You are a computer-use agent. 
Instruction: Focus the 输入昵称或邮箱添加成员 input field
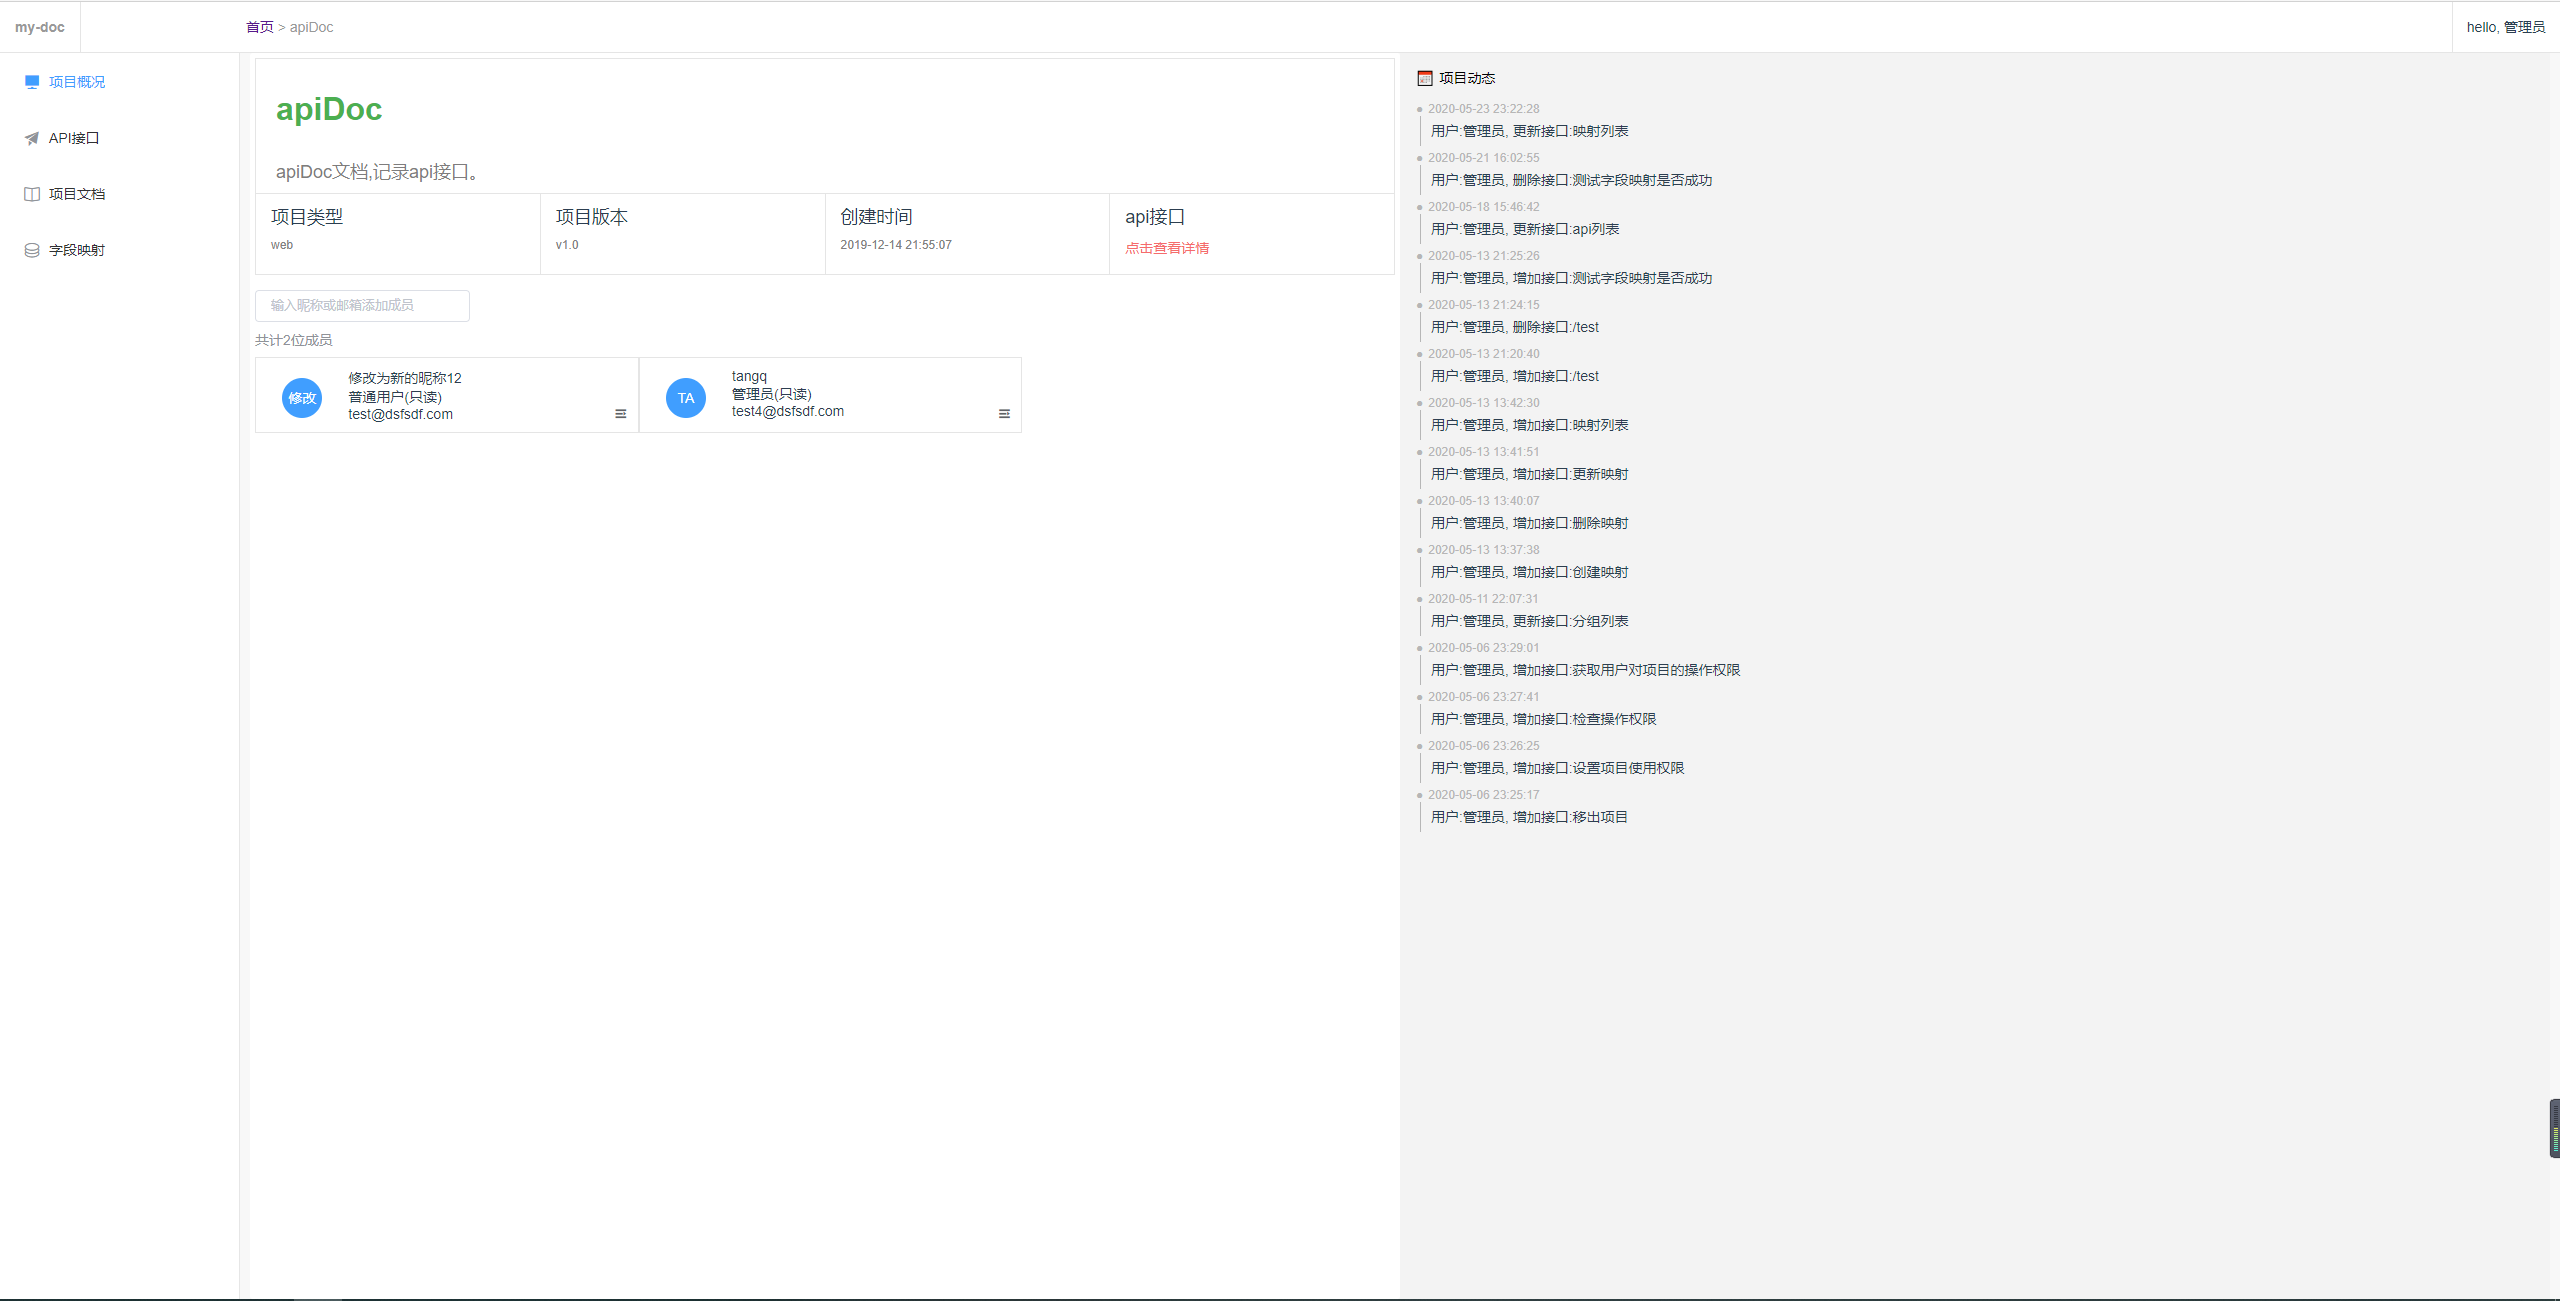362,305
